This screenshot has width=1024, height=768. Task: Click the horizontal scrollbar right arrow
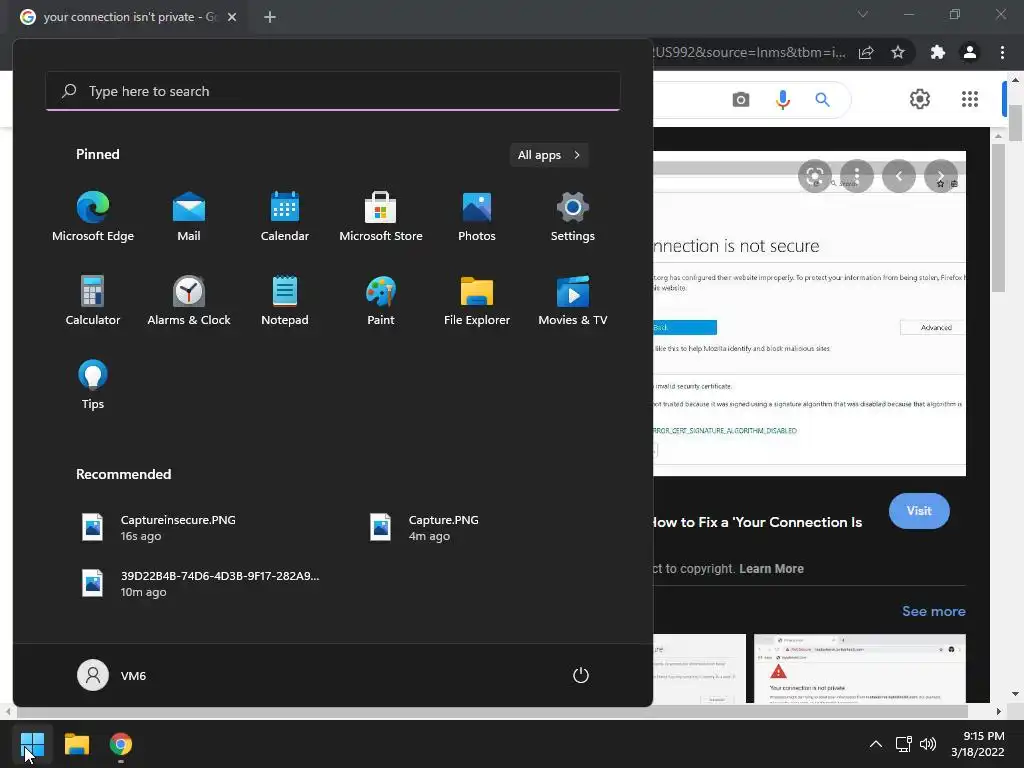[999, 711]
